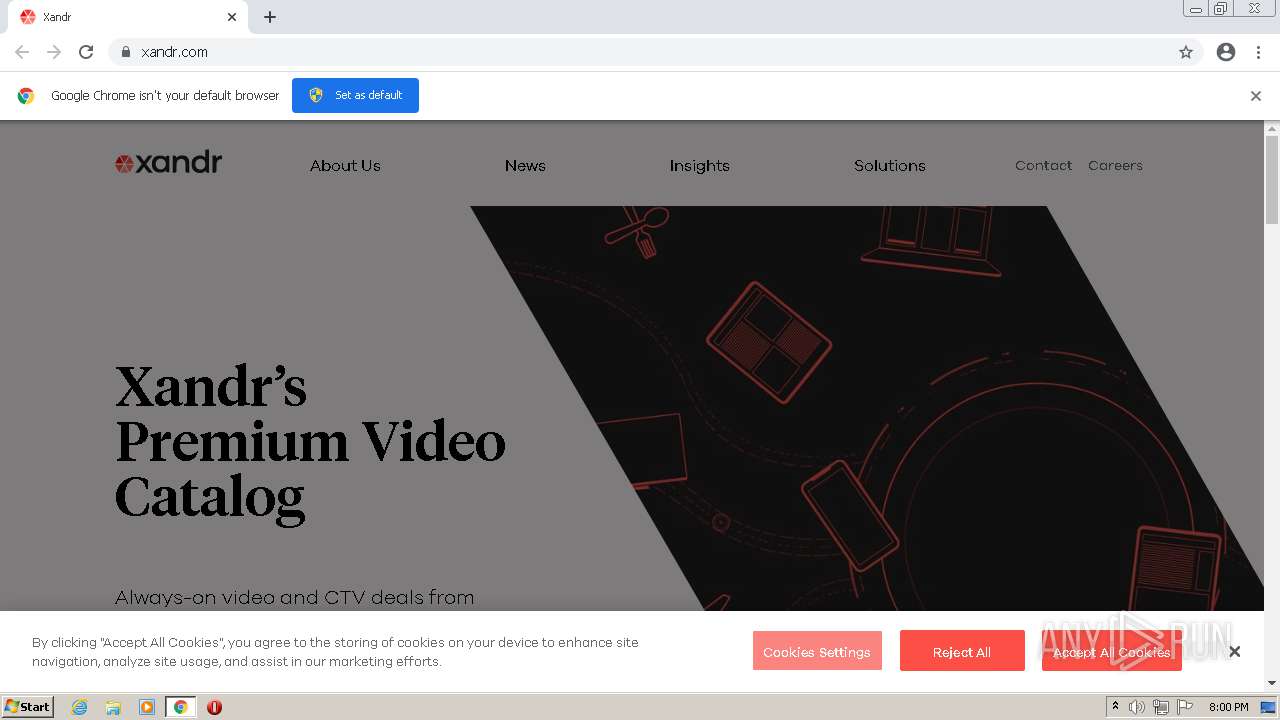Screen dimensions: 1280x720
Task: Open the media player taskbar icon
Action: click(147, 707)
